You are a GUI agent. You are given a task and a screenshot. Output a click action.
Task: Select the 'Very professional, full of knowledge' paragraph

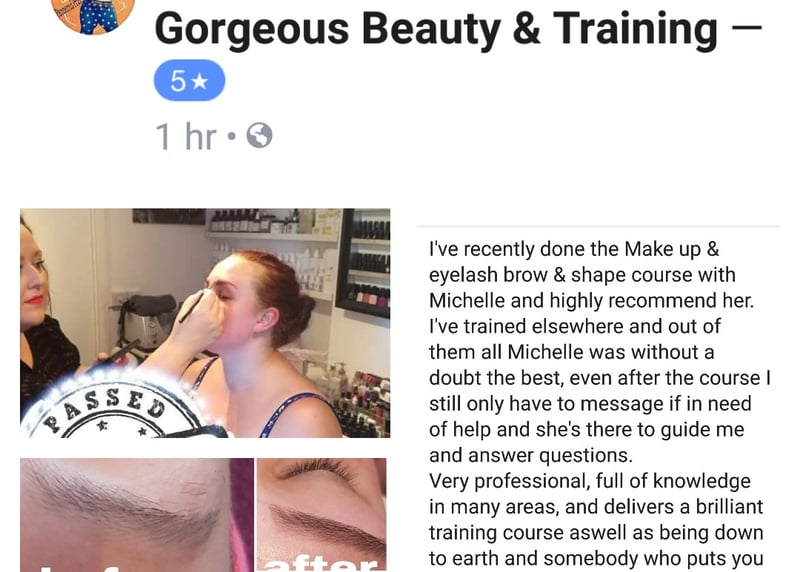596,519
